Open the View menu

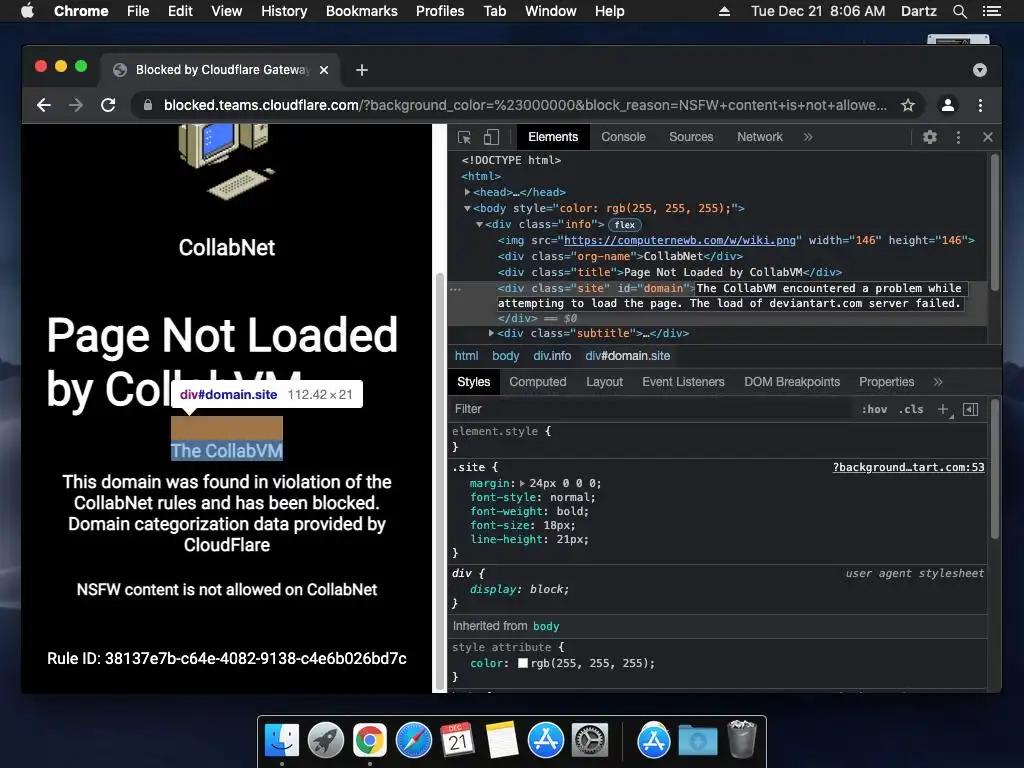pos(227,11)
